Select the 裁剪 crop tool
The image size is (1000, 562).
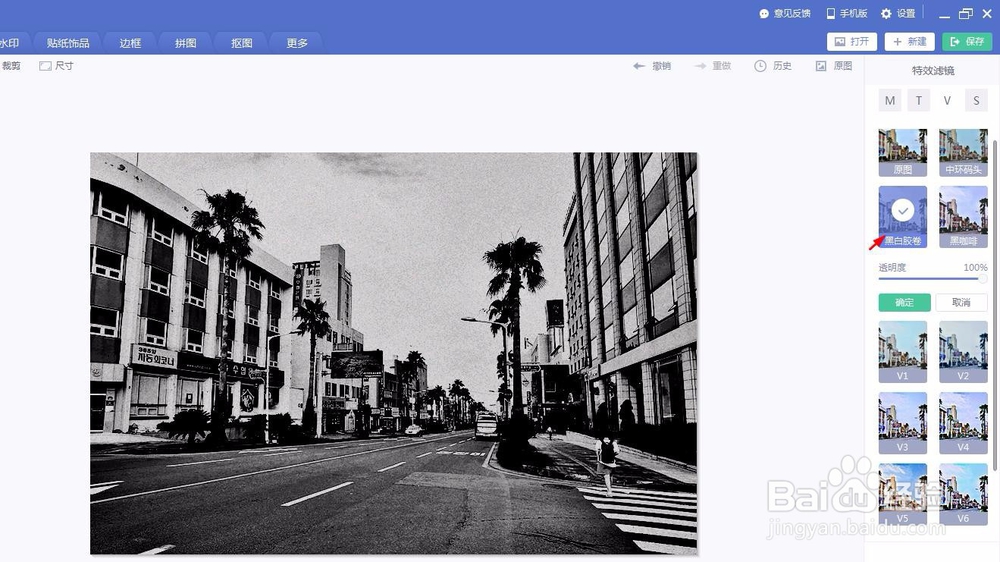pyautogui.click(x=11, y=66)
